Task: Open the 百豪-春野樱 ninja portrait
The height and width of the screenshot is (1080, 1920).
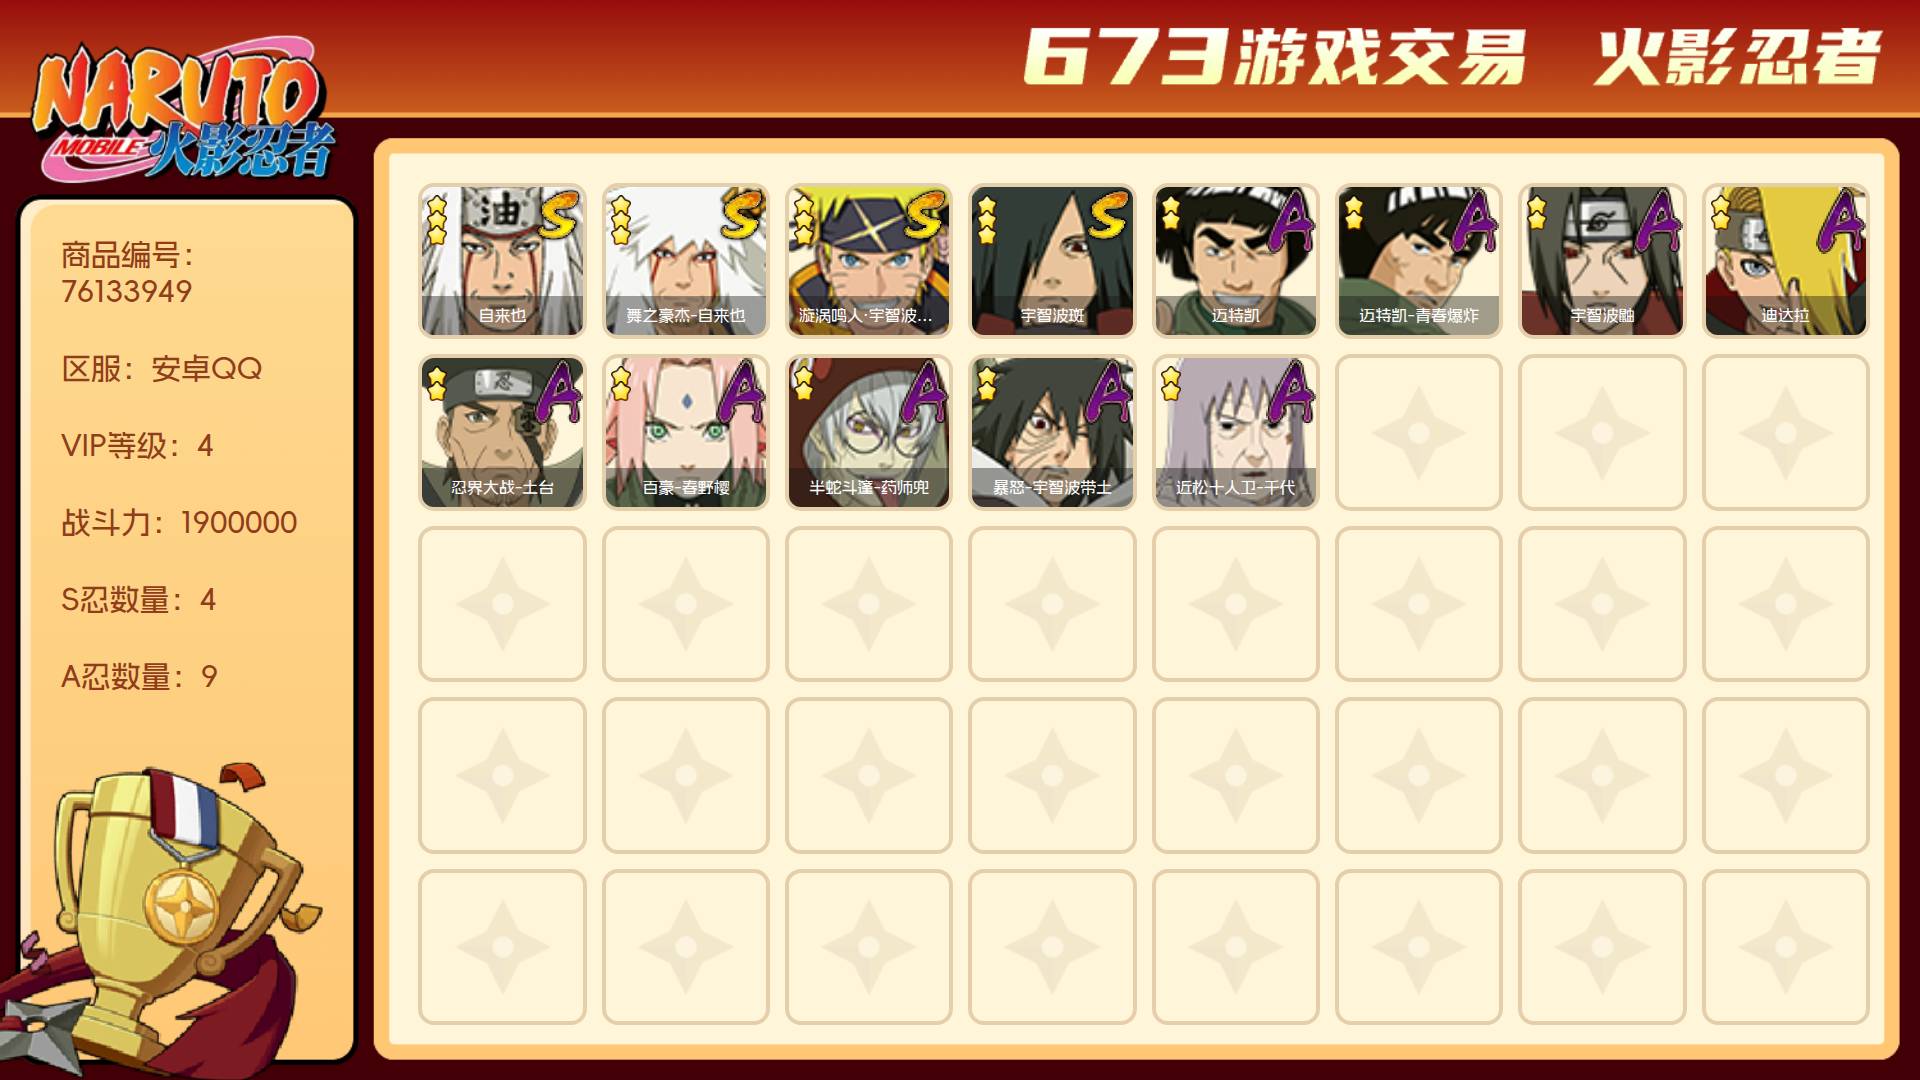Action: point(685,432)
